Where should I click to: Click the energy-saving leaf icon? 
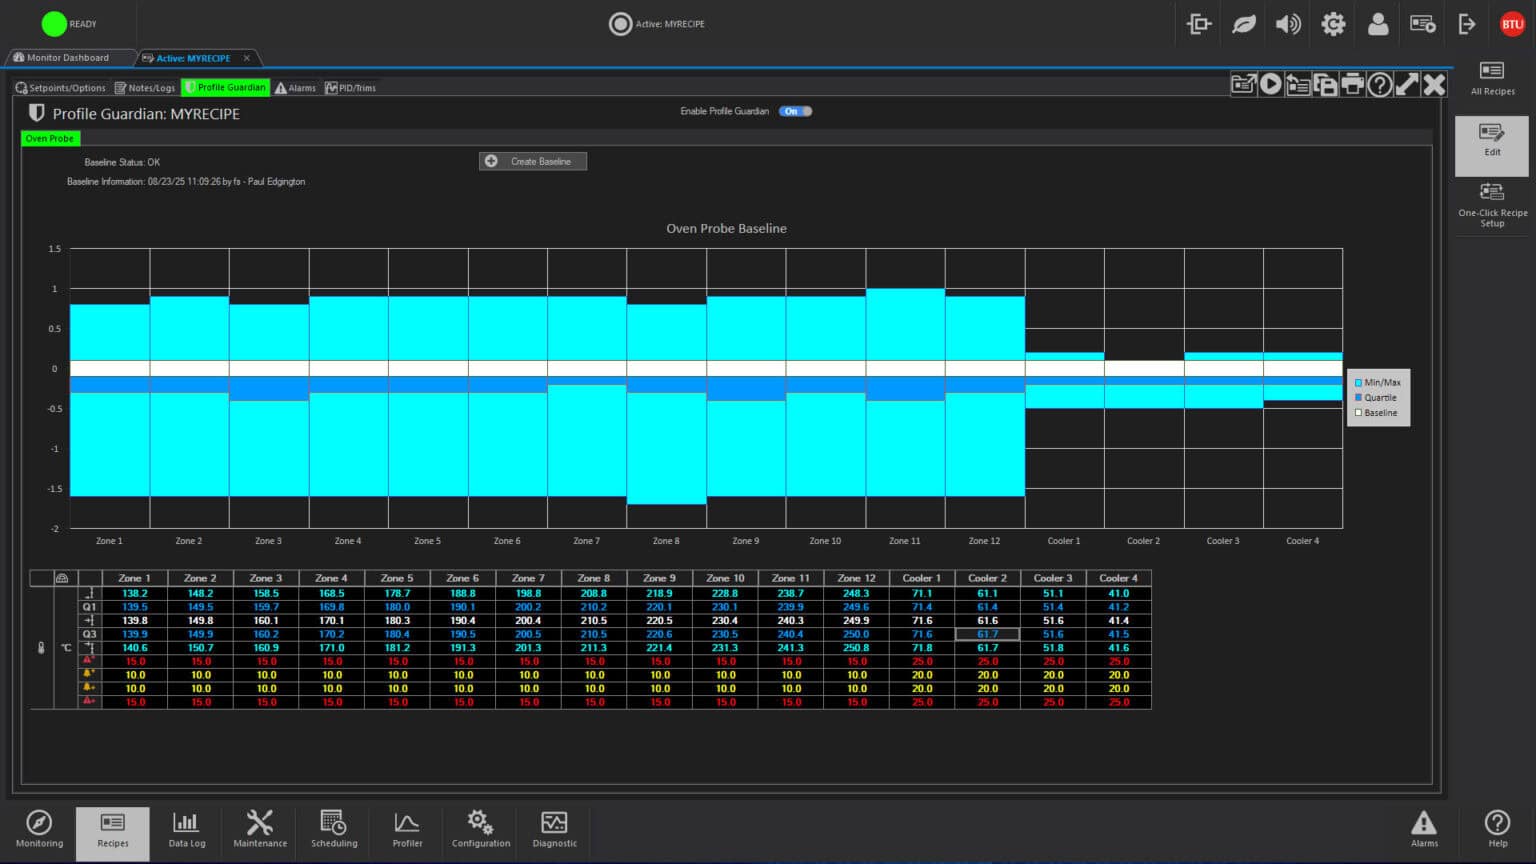click(1243, 24)
